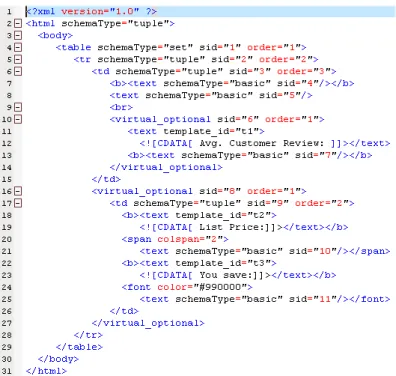Click the xml version declaration text
Image resolution: width=396 pixels, height=376 pixels.
tap(91, 11)
